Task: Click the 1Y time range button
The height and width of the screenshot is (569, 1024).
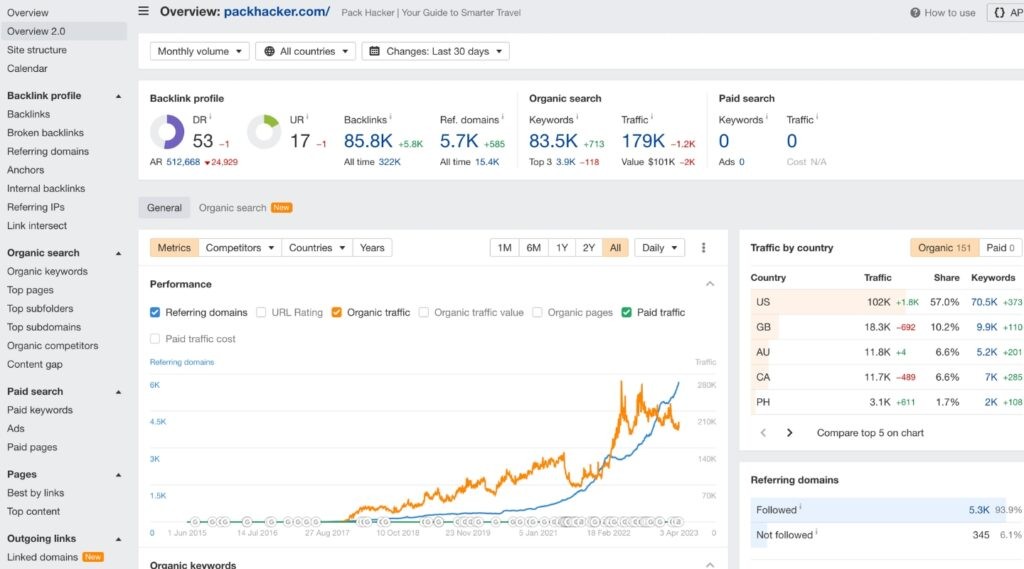Action: 561,248
